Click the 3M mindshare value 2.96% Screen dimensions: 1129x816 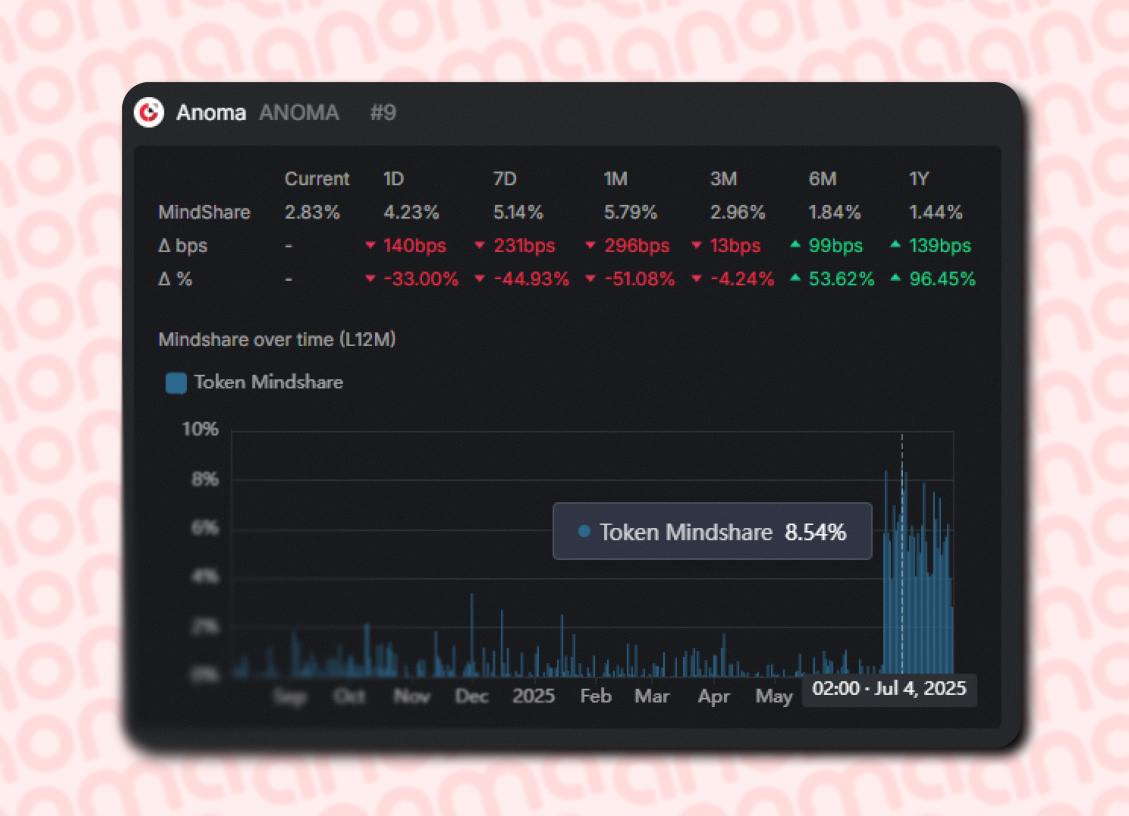pos(738,212)
